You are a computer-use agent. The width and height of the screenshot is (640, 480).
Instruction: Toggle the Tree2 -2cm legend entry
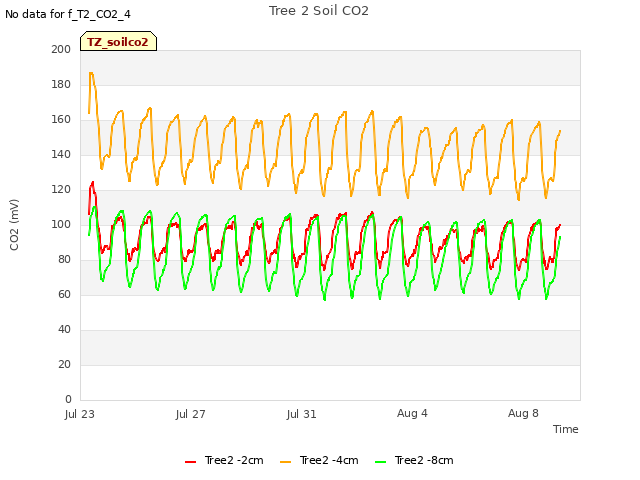(x=224, y=460)
